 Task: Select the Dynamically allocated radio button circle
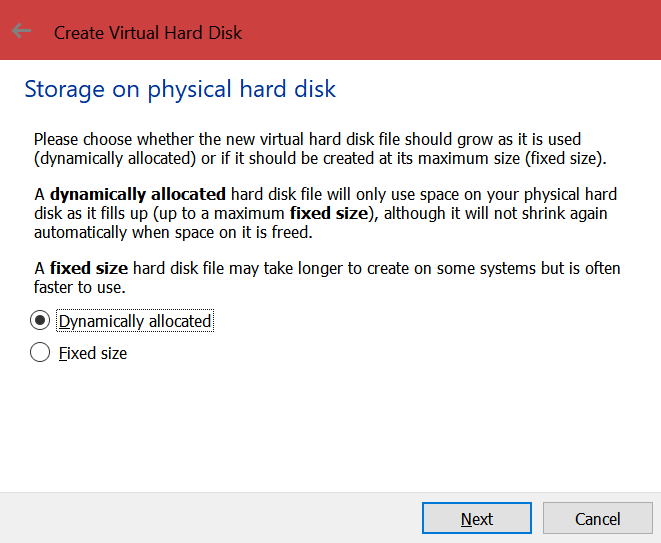[40, 321]
